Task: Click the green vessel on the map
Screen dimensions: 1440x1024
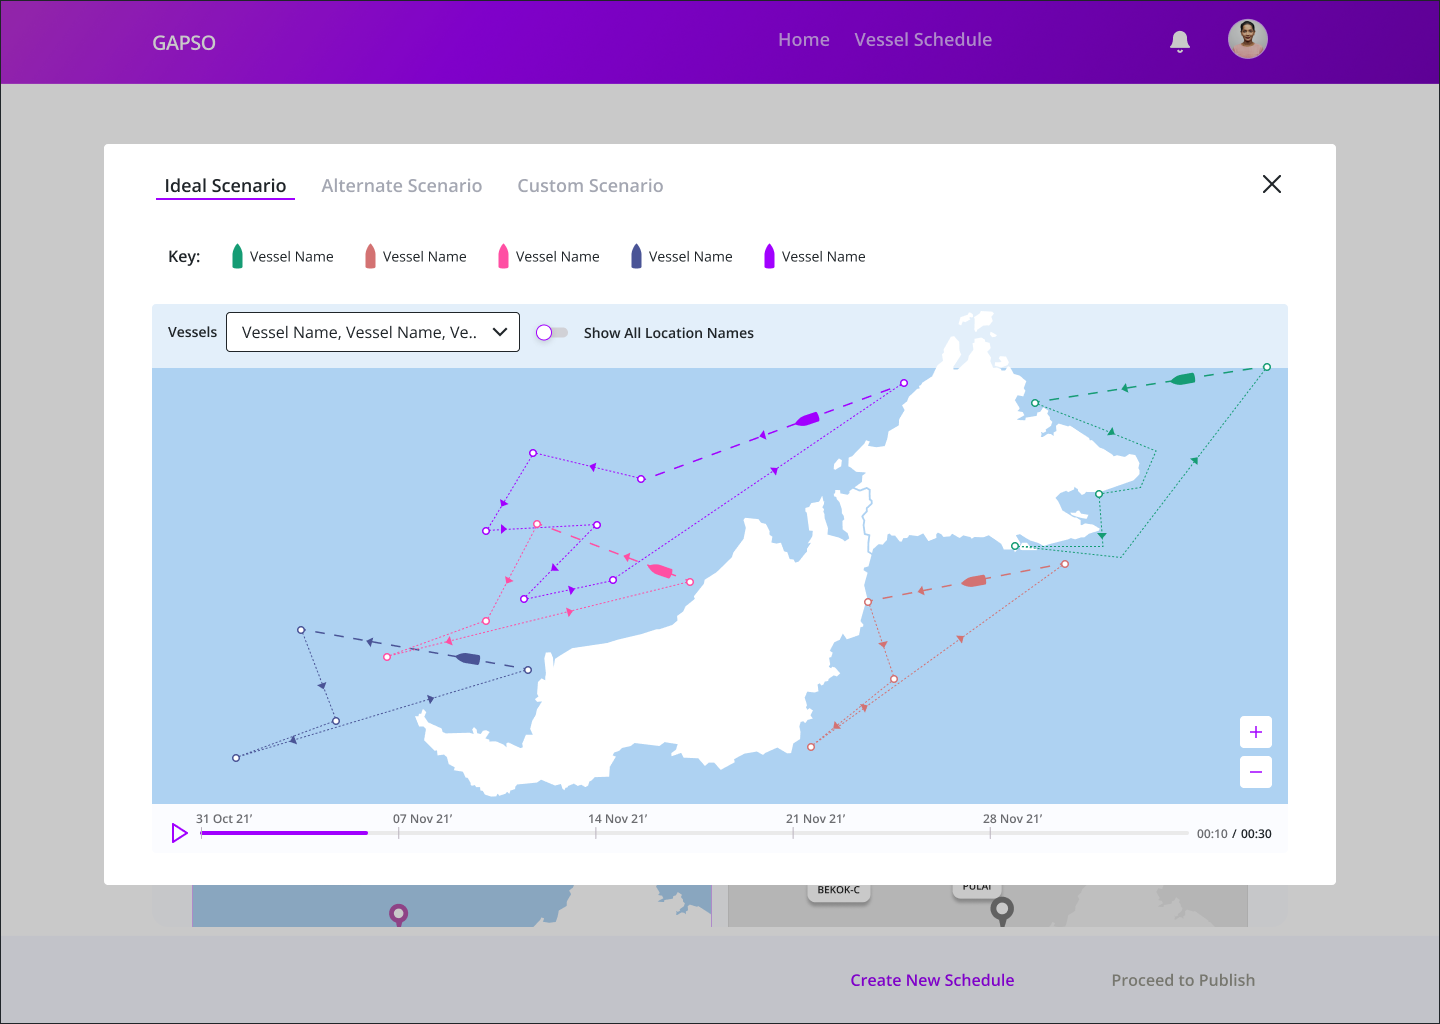Action: (1183, 379)
